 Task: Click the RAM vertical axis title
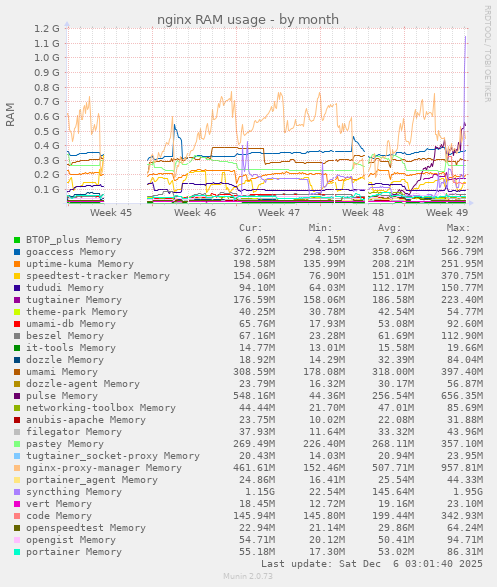tap(10, 115)
